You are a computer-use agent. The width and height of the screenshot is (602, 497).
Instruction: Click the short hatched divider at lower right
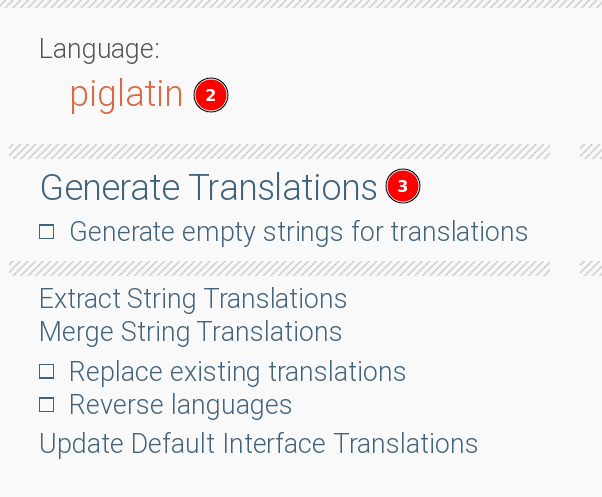click(x=590, y=268)
